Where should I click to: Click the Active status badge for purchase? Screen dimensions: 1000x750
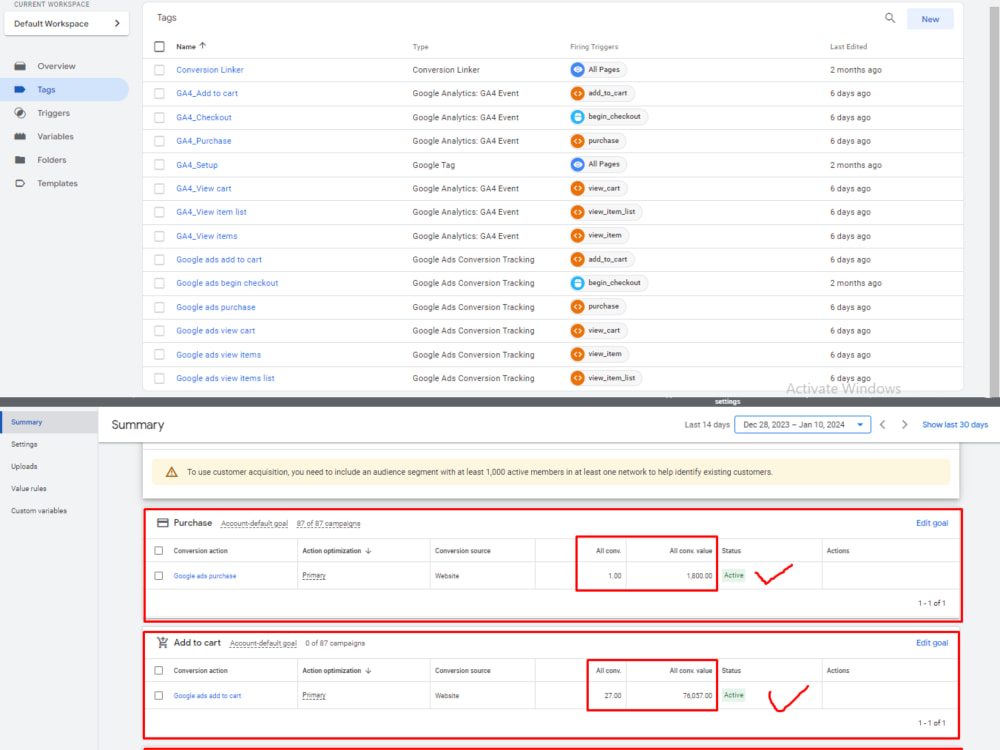tap(733, 575)
